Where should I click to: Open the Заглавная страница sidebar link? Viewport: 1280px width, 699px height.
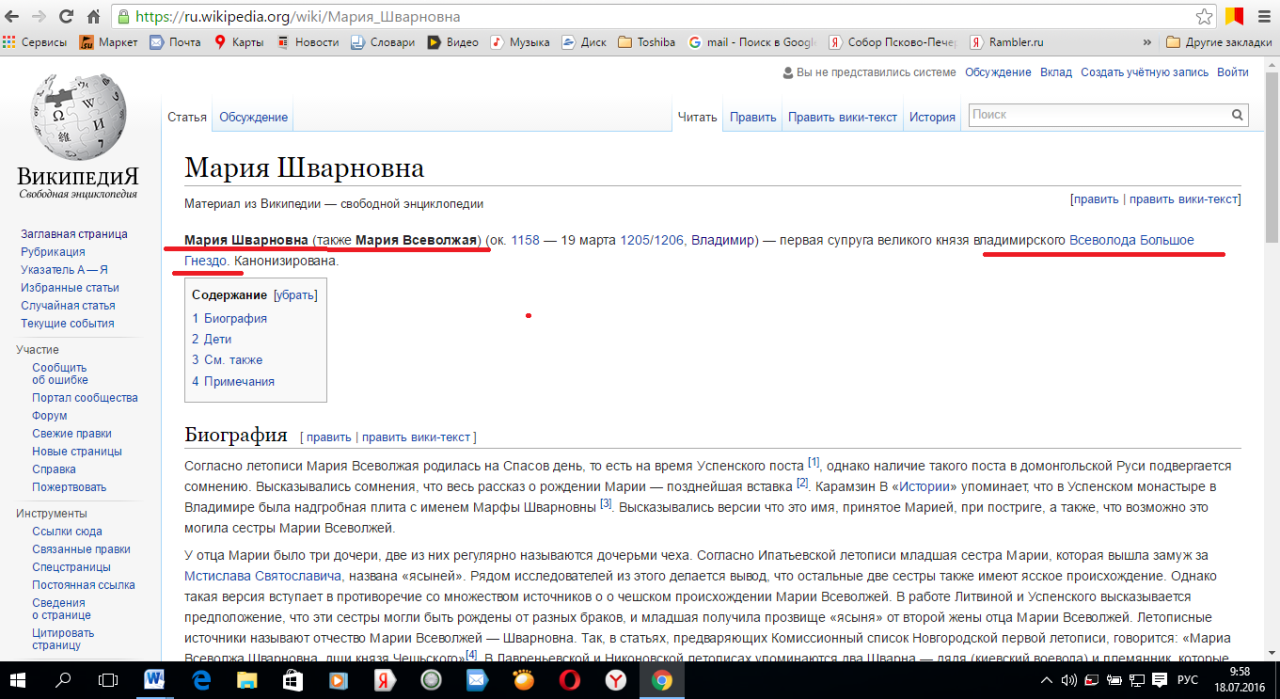tap(74, 234)
